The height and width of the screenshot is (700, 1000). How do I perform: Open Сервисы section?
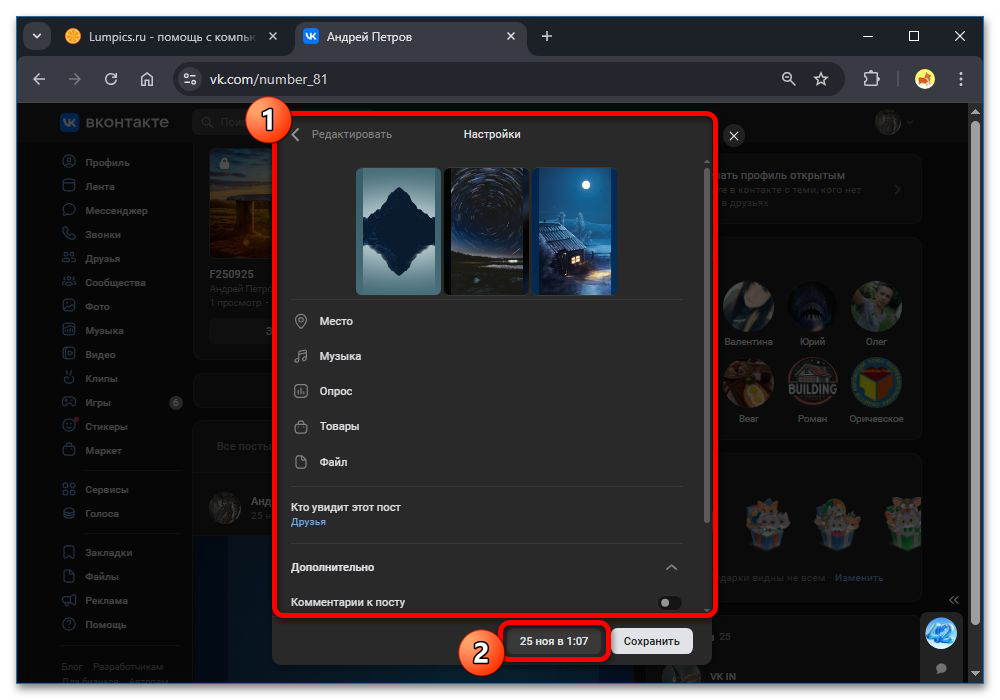pyautogui.click(x=96, y=490)
